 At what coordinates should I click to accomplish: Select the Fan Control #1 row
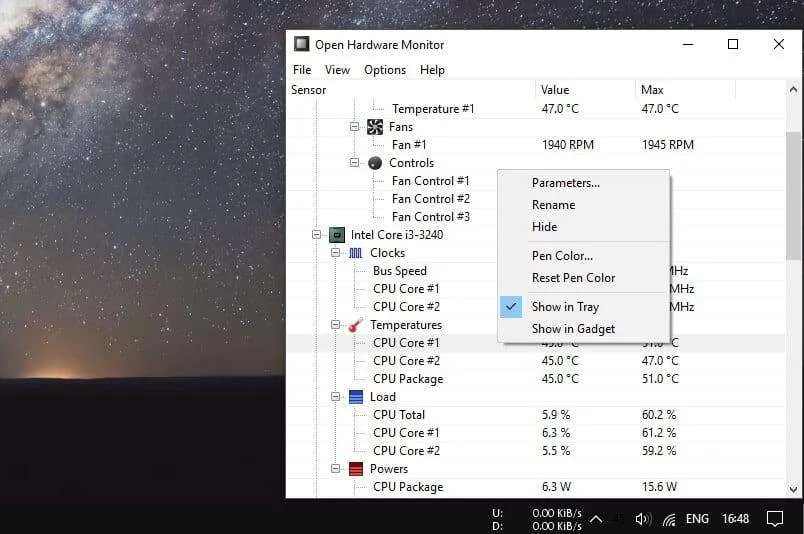click(431, 181)
